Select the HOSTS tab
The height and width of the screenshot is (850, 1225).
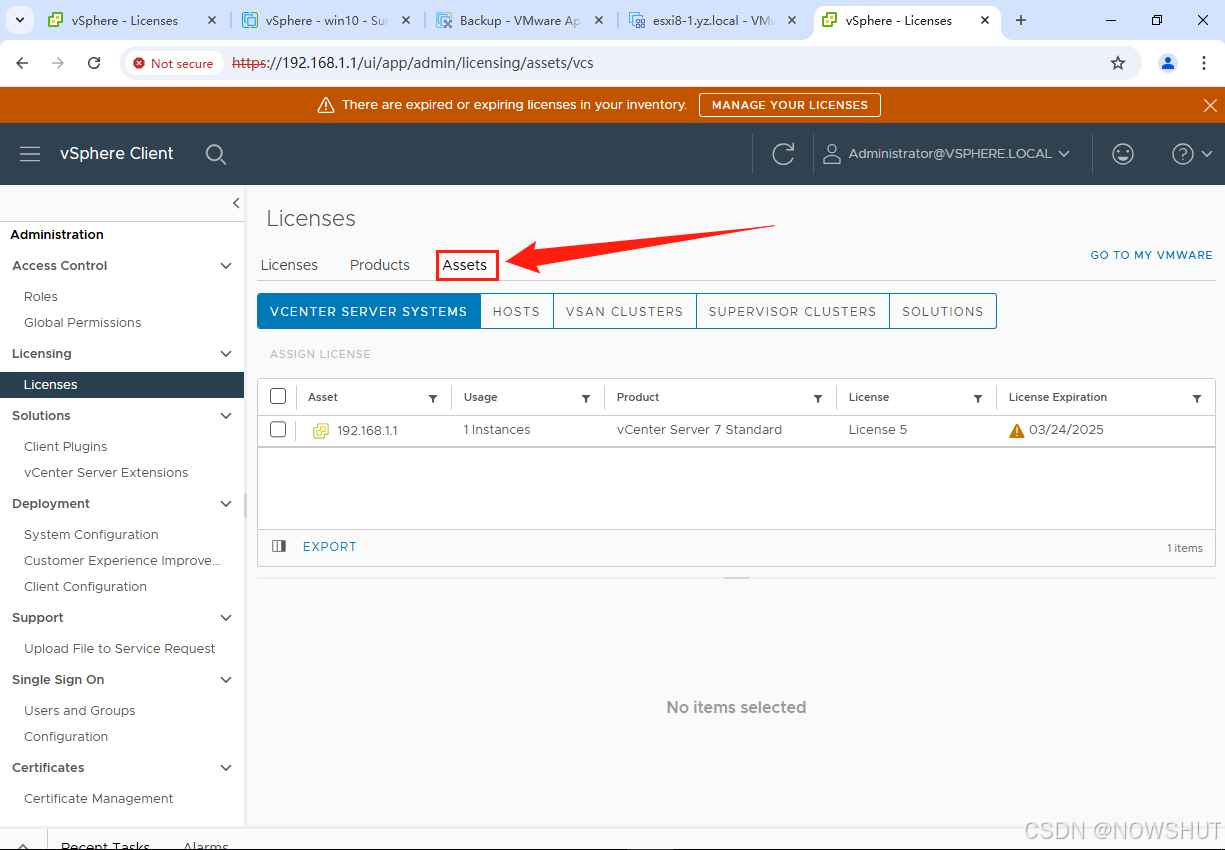tap(516, 311)
